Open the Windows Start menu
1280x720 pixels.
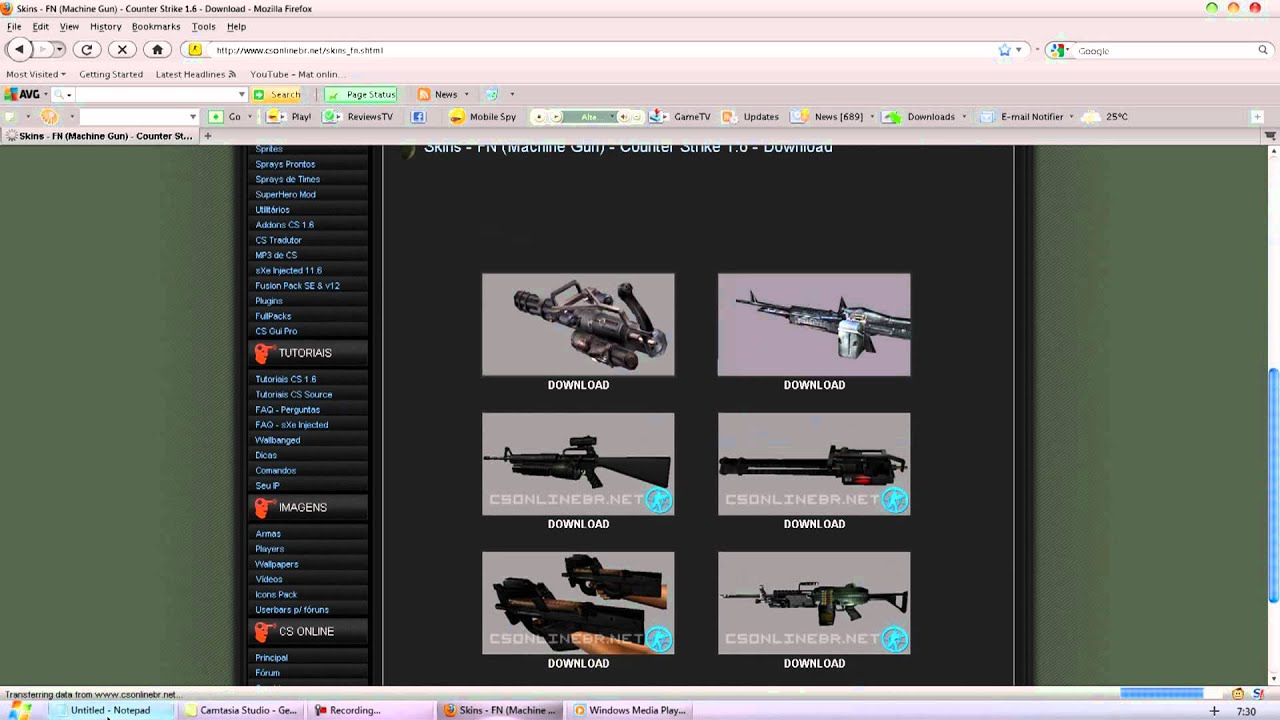tap(18, 710)
